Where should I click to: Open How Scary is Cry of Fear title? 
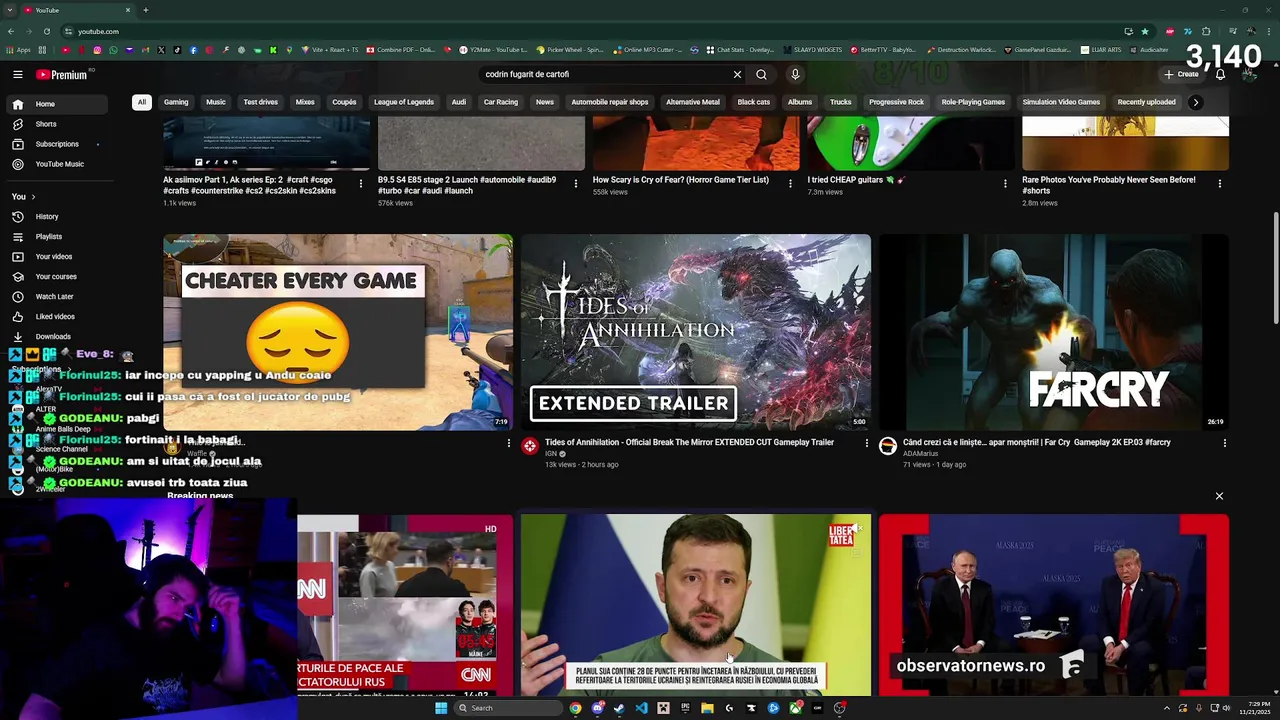coord(681,180)
